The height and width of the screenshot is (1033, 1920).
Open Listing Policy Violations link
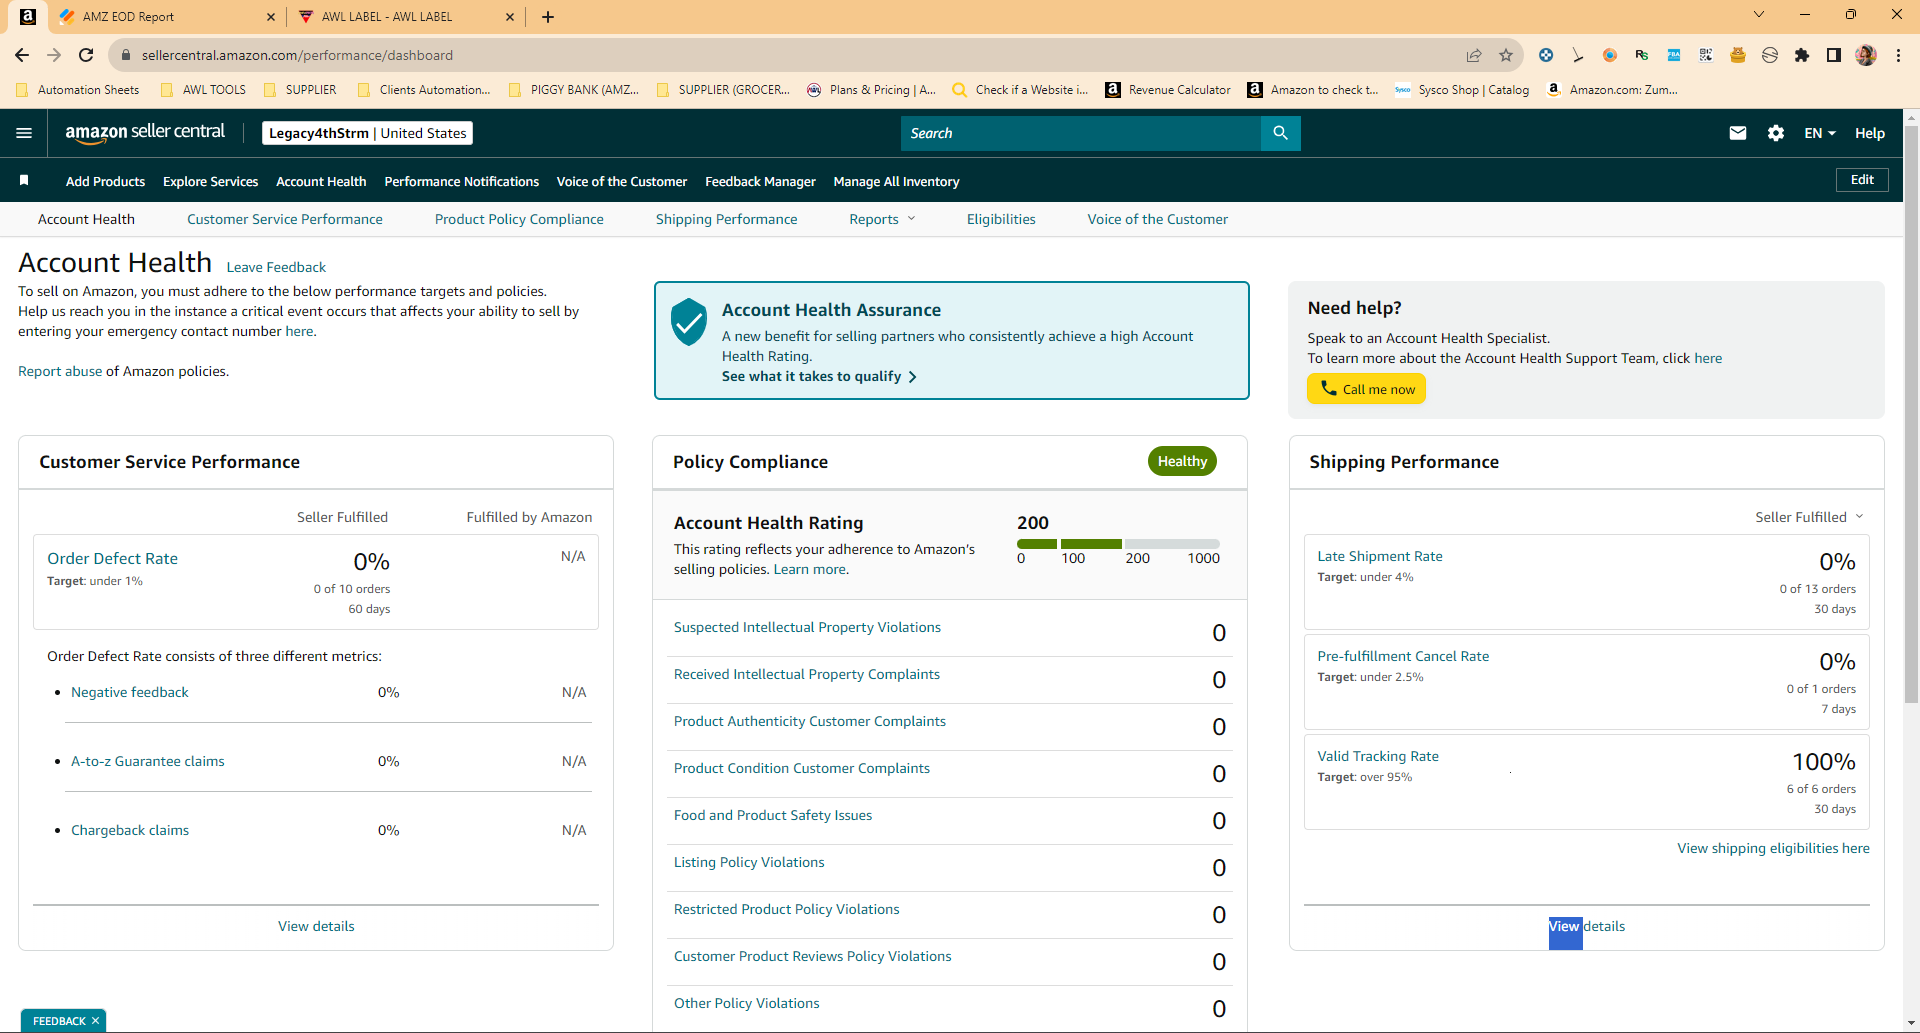[749, 862]
